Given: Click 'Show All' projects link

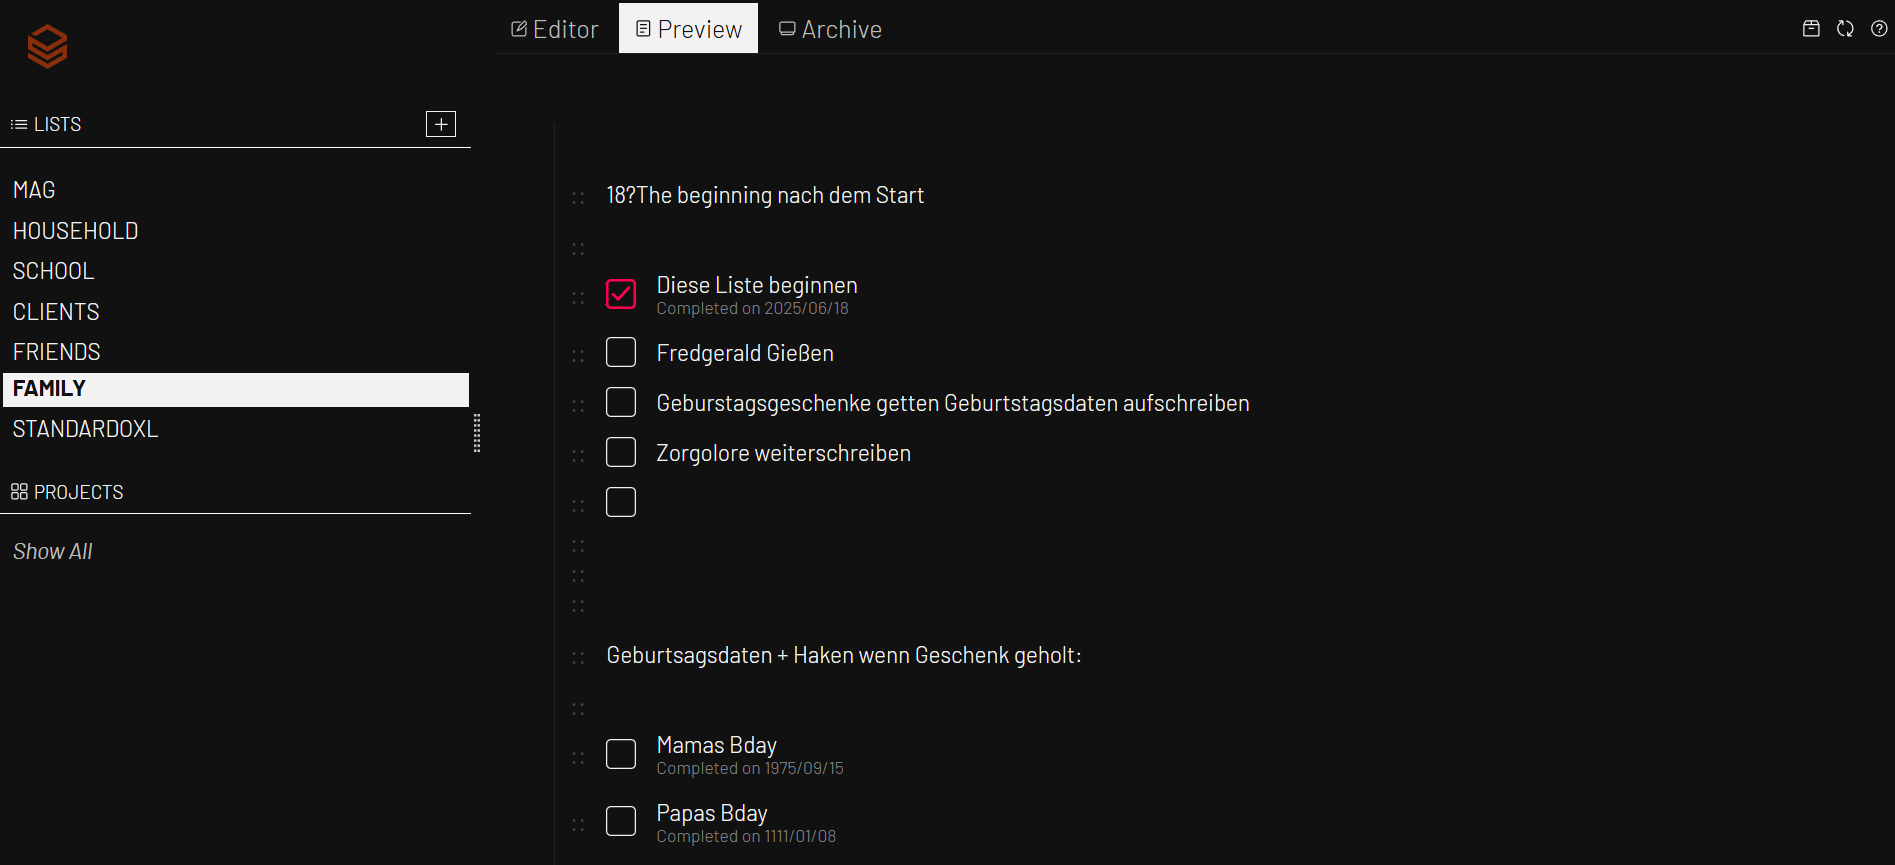Looking at the screenshot, I should tap(52, 552).
